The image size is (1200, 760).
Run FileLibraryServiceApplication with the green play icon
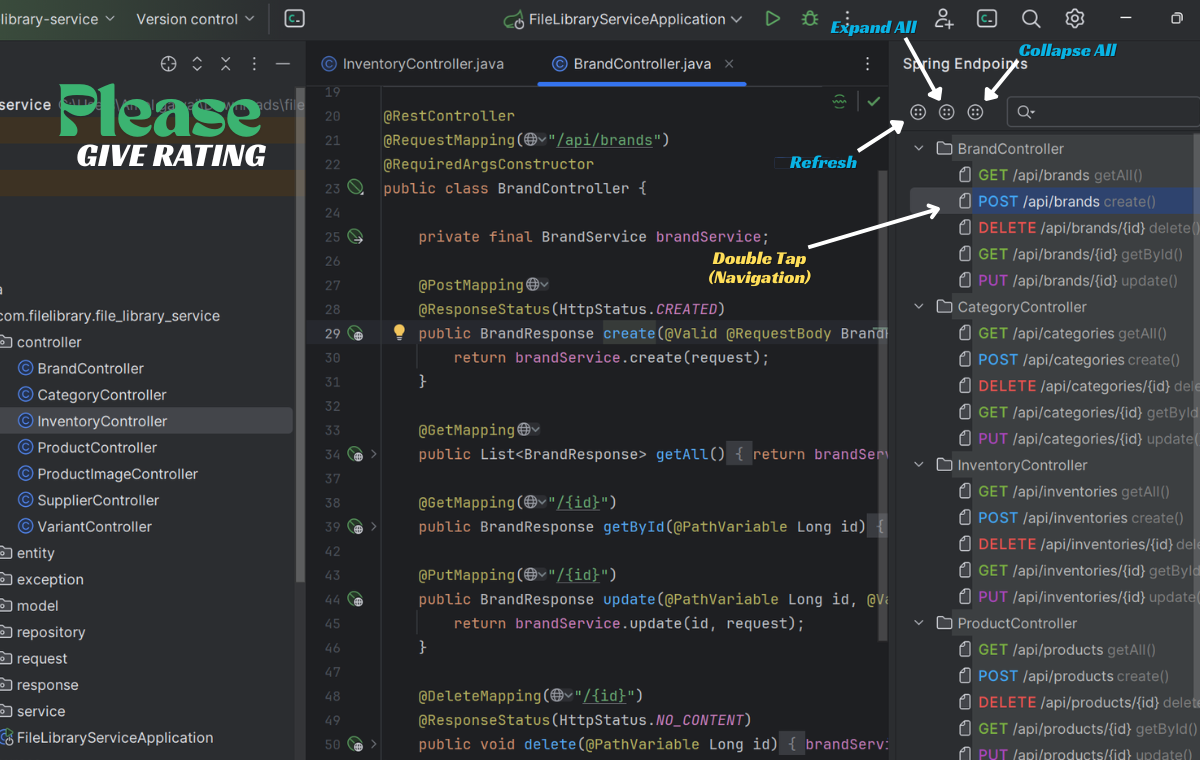click(x=772, y=19)
